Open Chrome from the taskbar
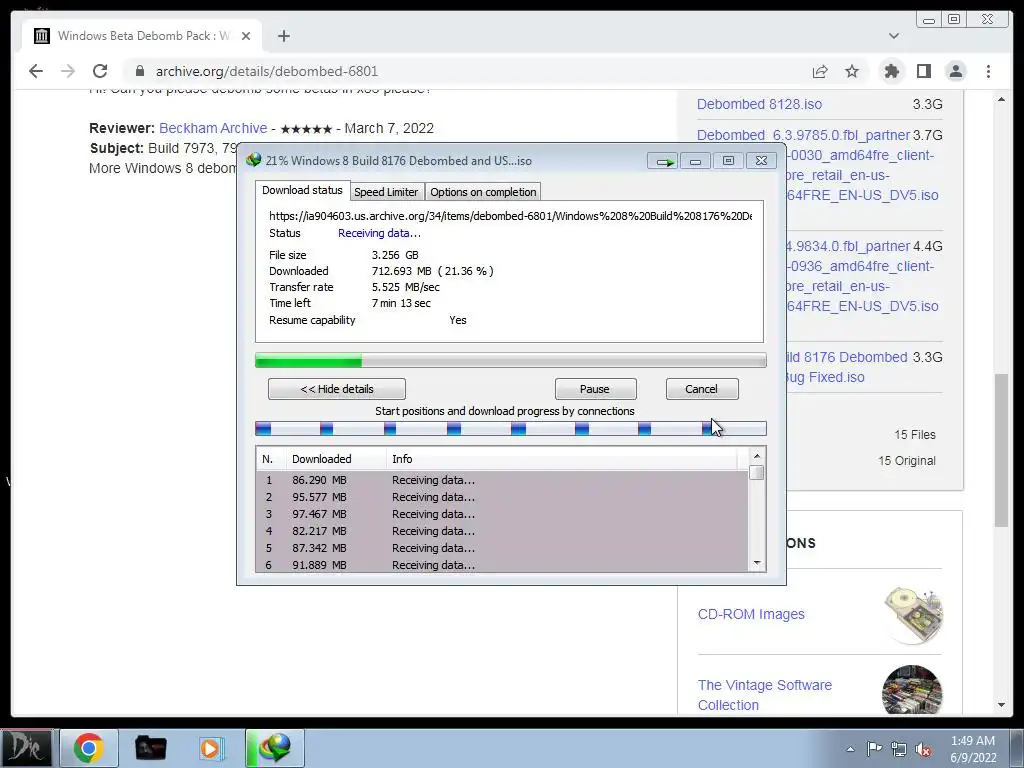1024x768 pixels. pos(89,748)
